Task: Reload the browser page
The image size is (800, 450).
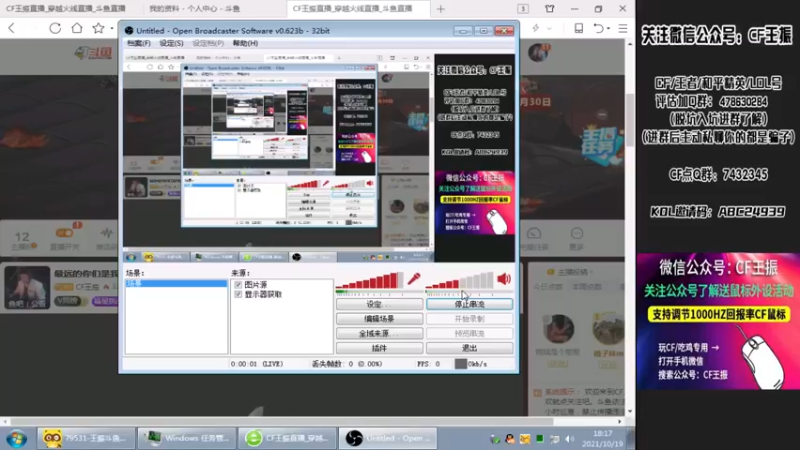Action: click(x=55, y=28)
